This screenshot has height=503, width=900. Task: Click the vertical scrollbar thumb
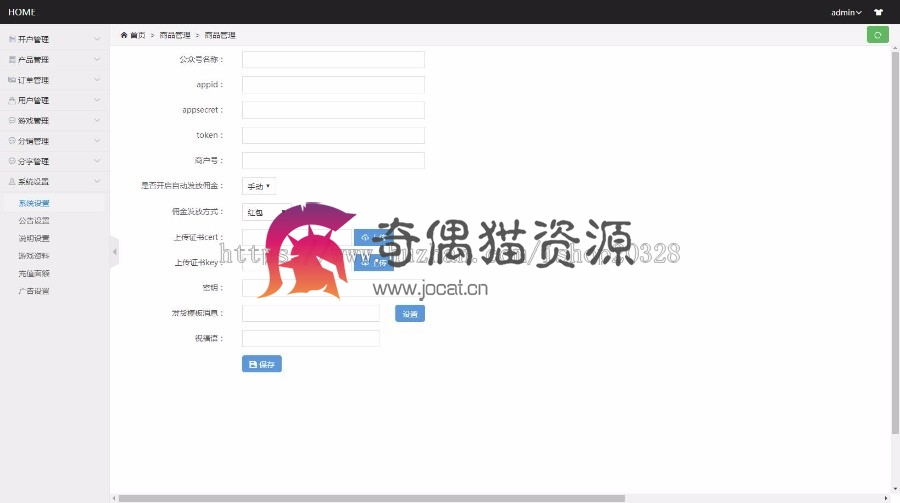[x=895, y=243]
